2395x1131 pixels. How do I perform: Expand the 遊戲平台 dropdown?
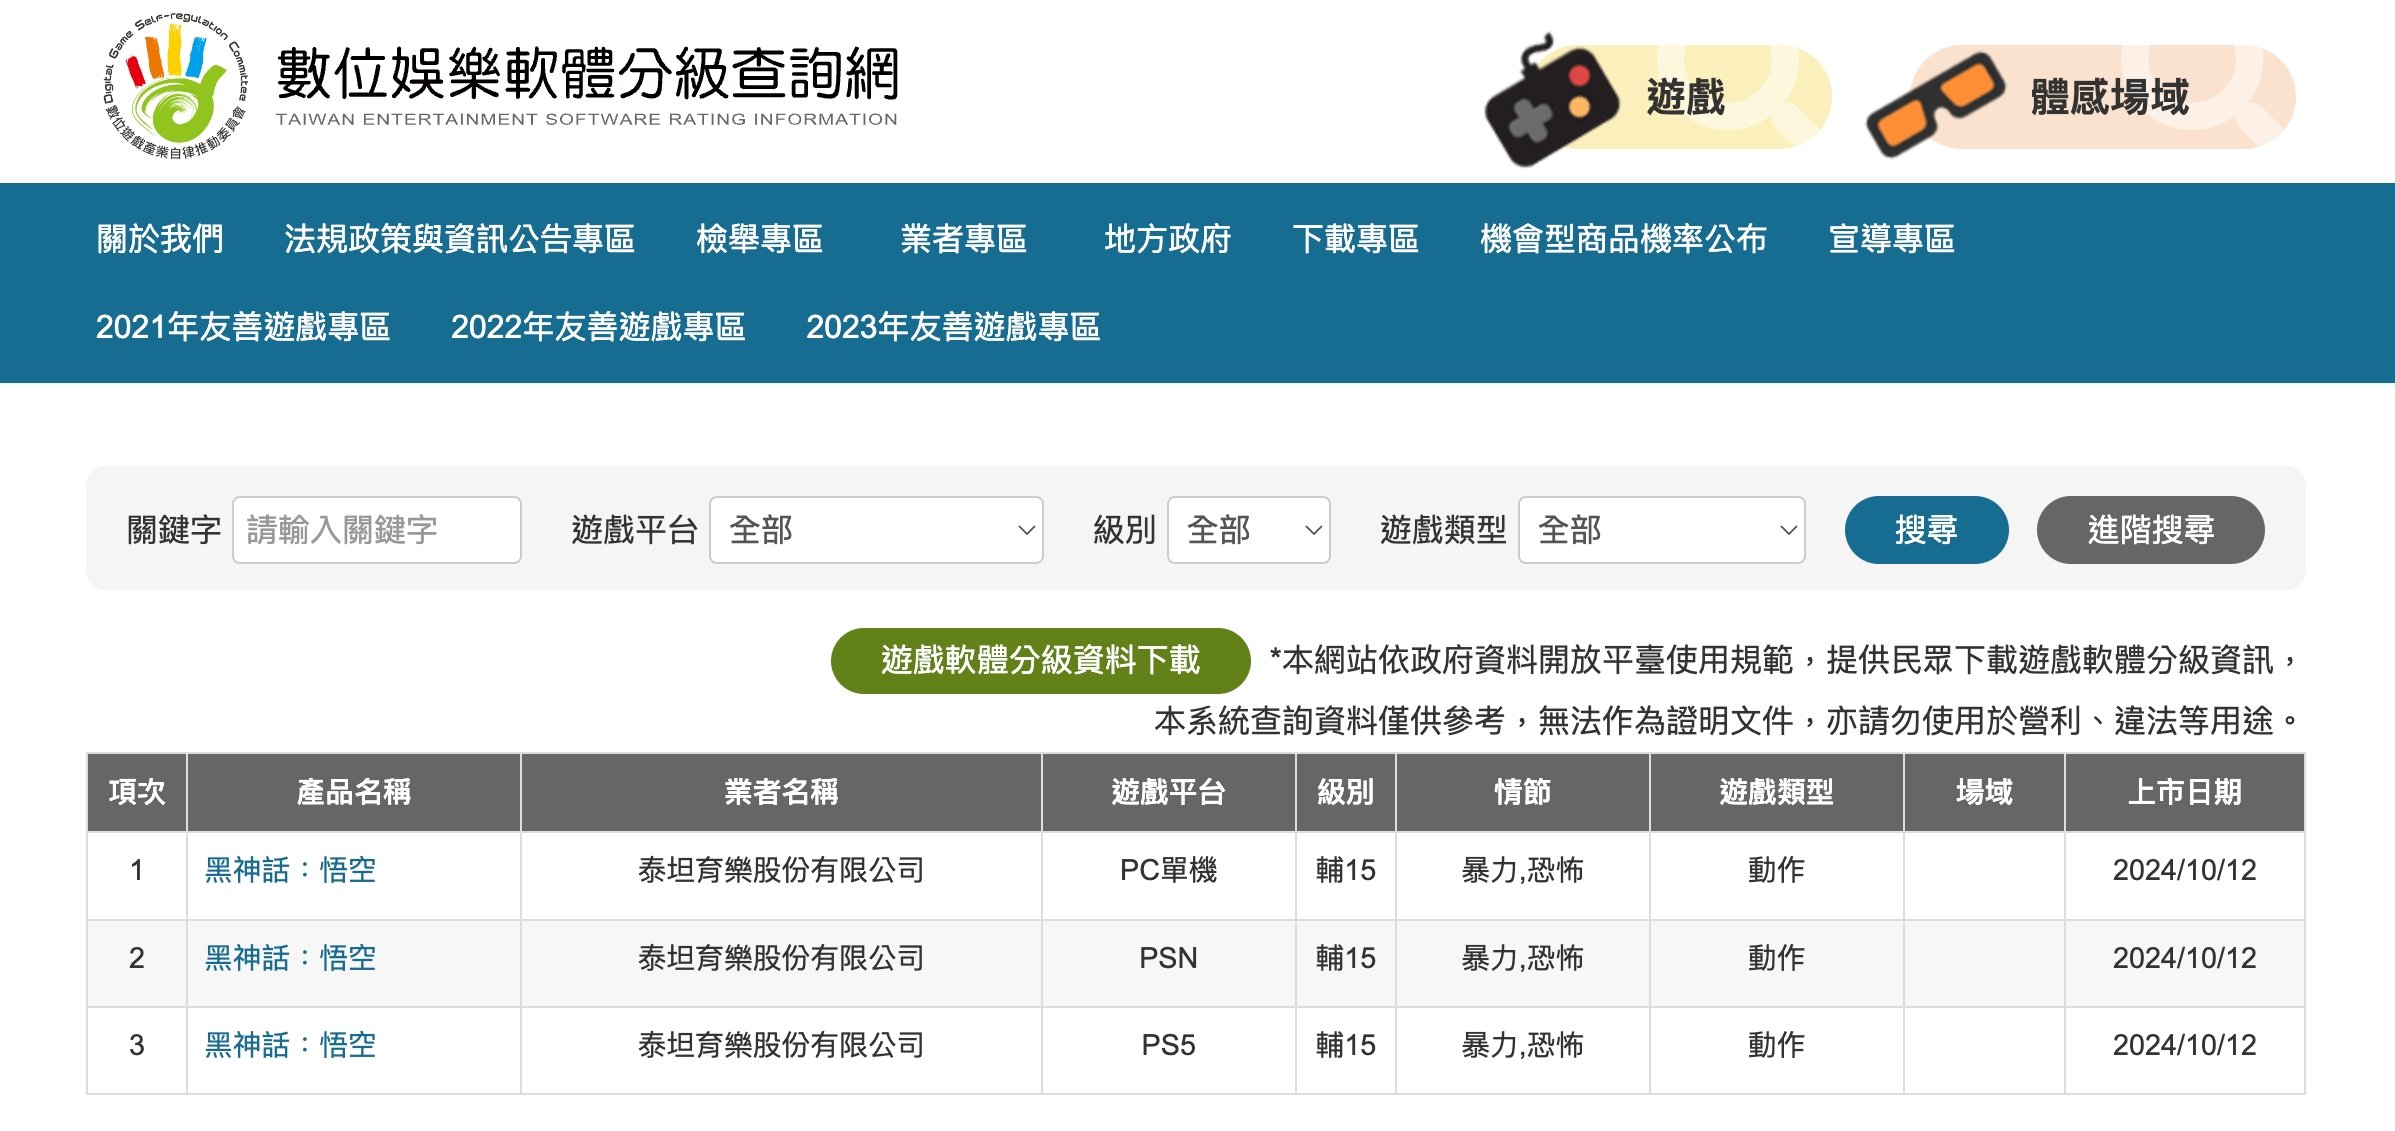coord(876,530)
